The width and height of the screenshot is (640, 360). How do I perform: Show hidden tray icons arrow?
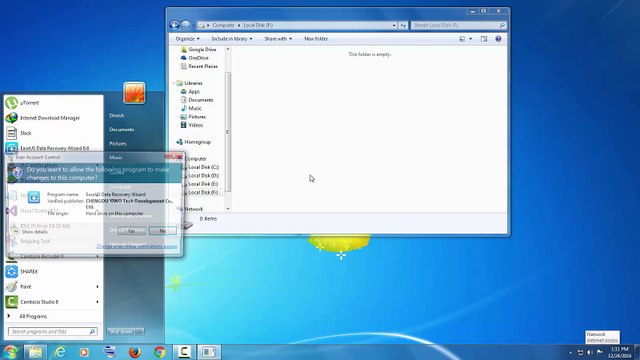(570, 352)
